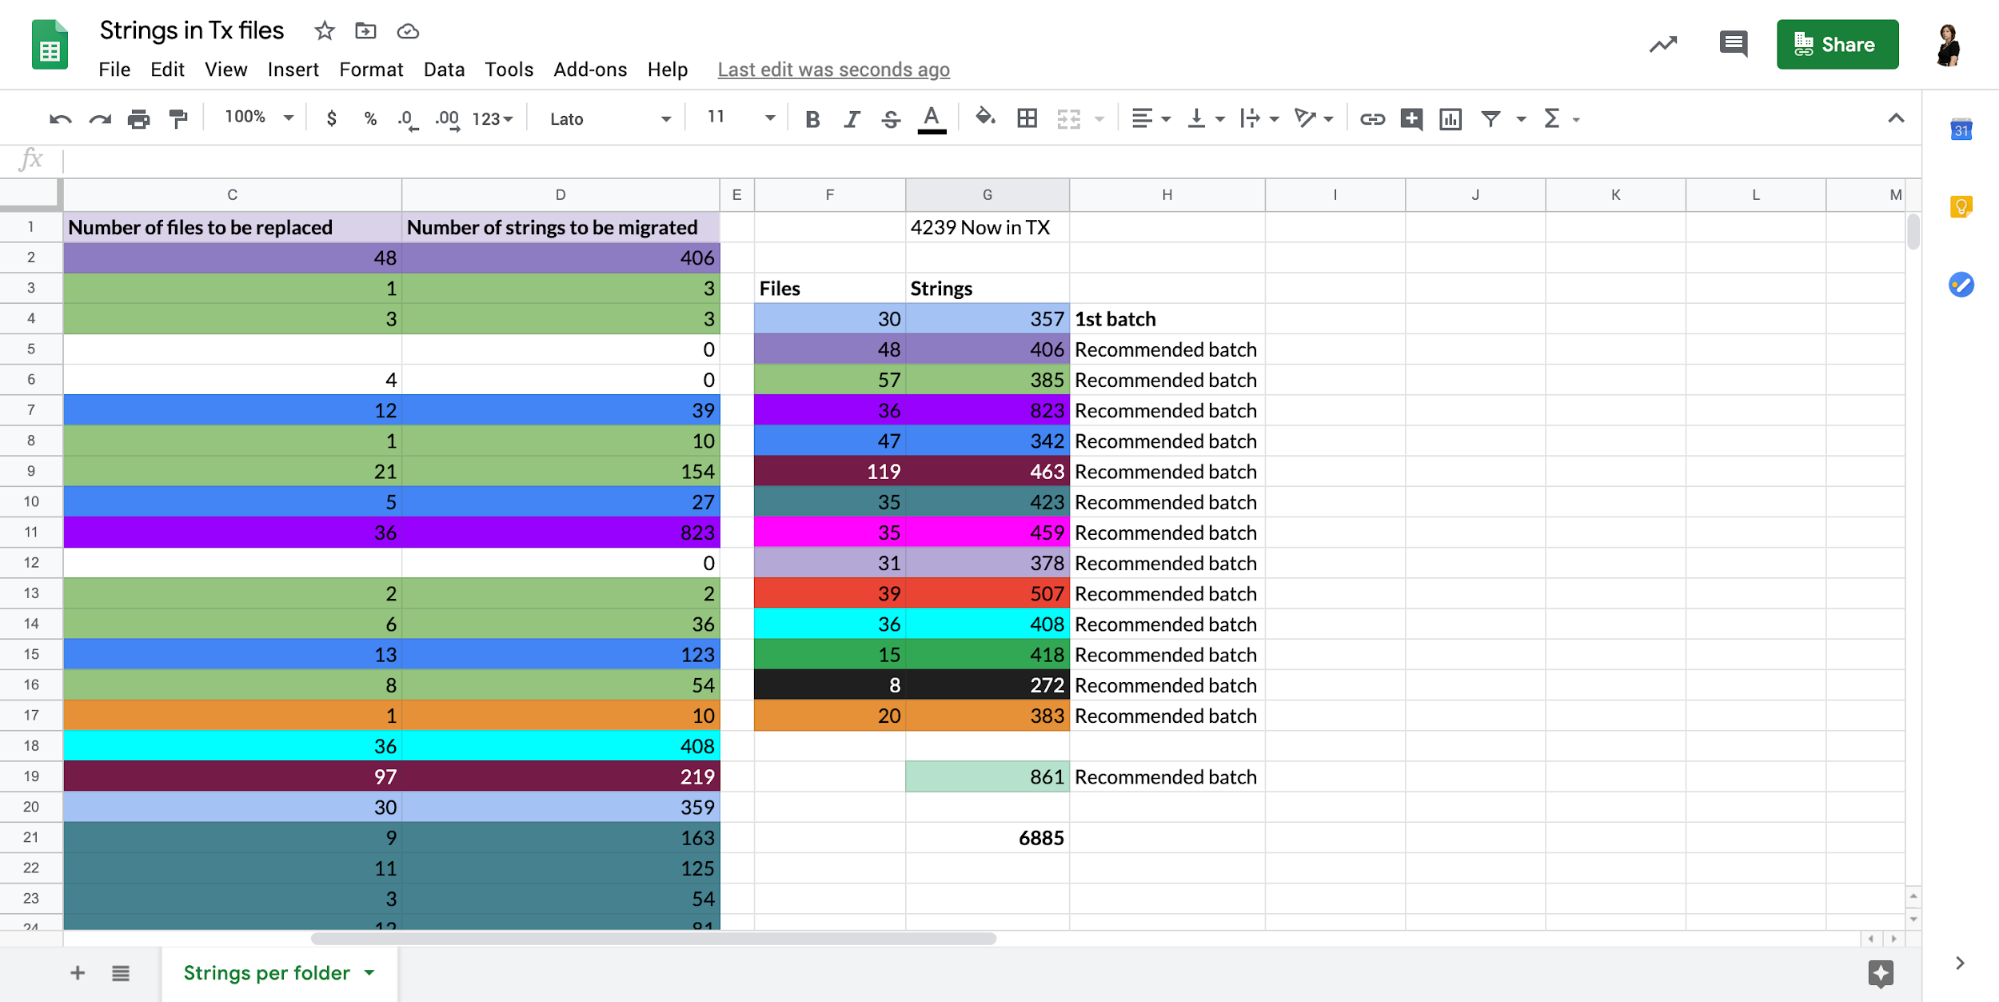Open the font size 11 dropdown
Viewport: 1999px width, 1002px height.
[741, 118]
